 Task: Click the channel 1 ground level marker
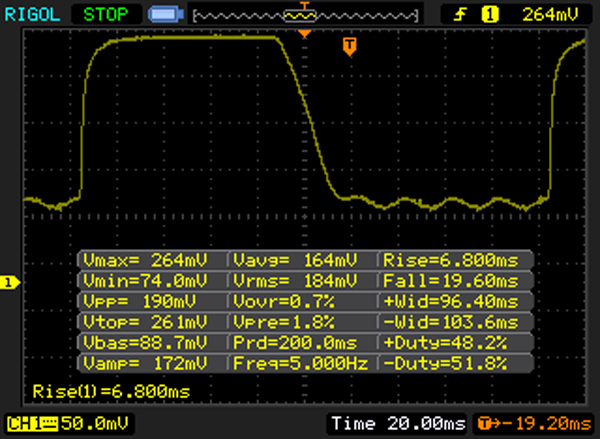click(x=7, y=284)
